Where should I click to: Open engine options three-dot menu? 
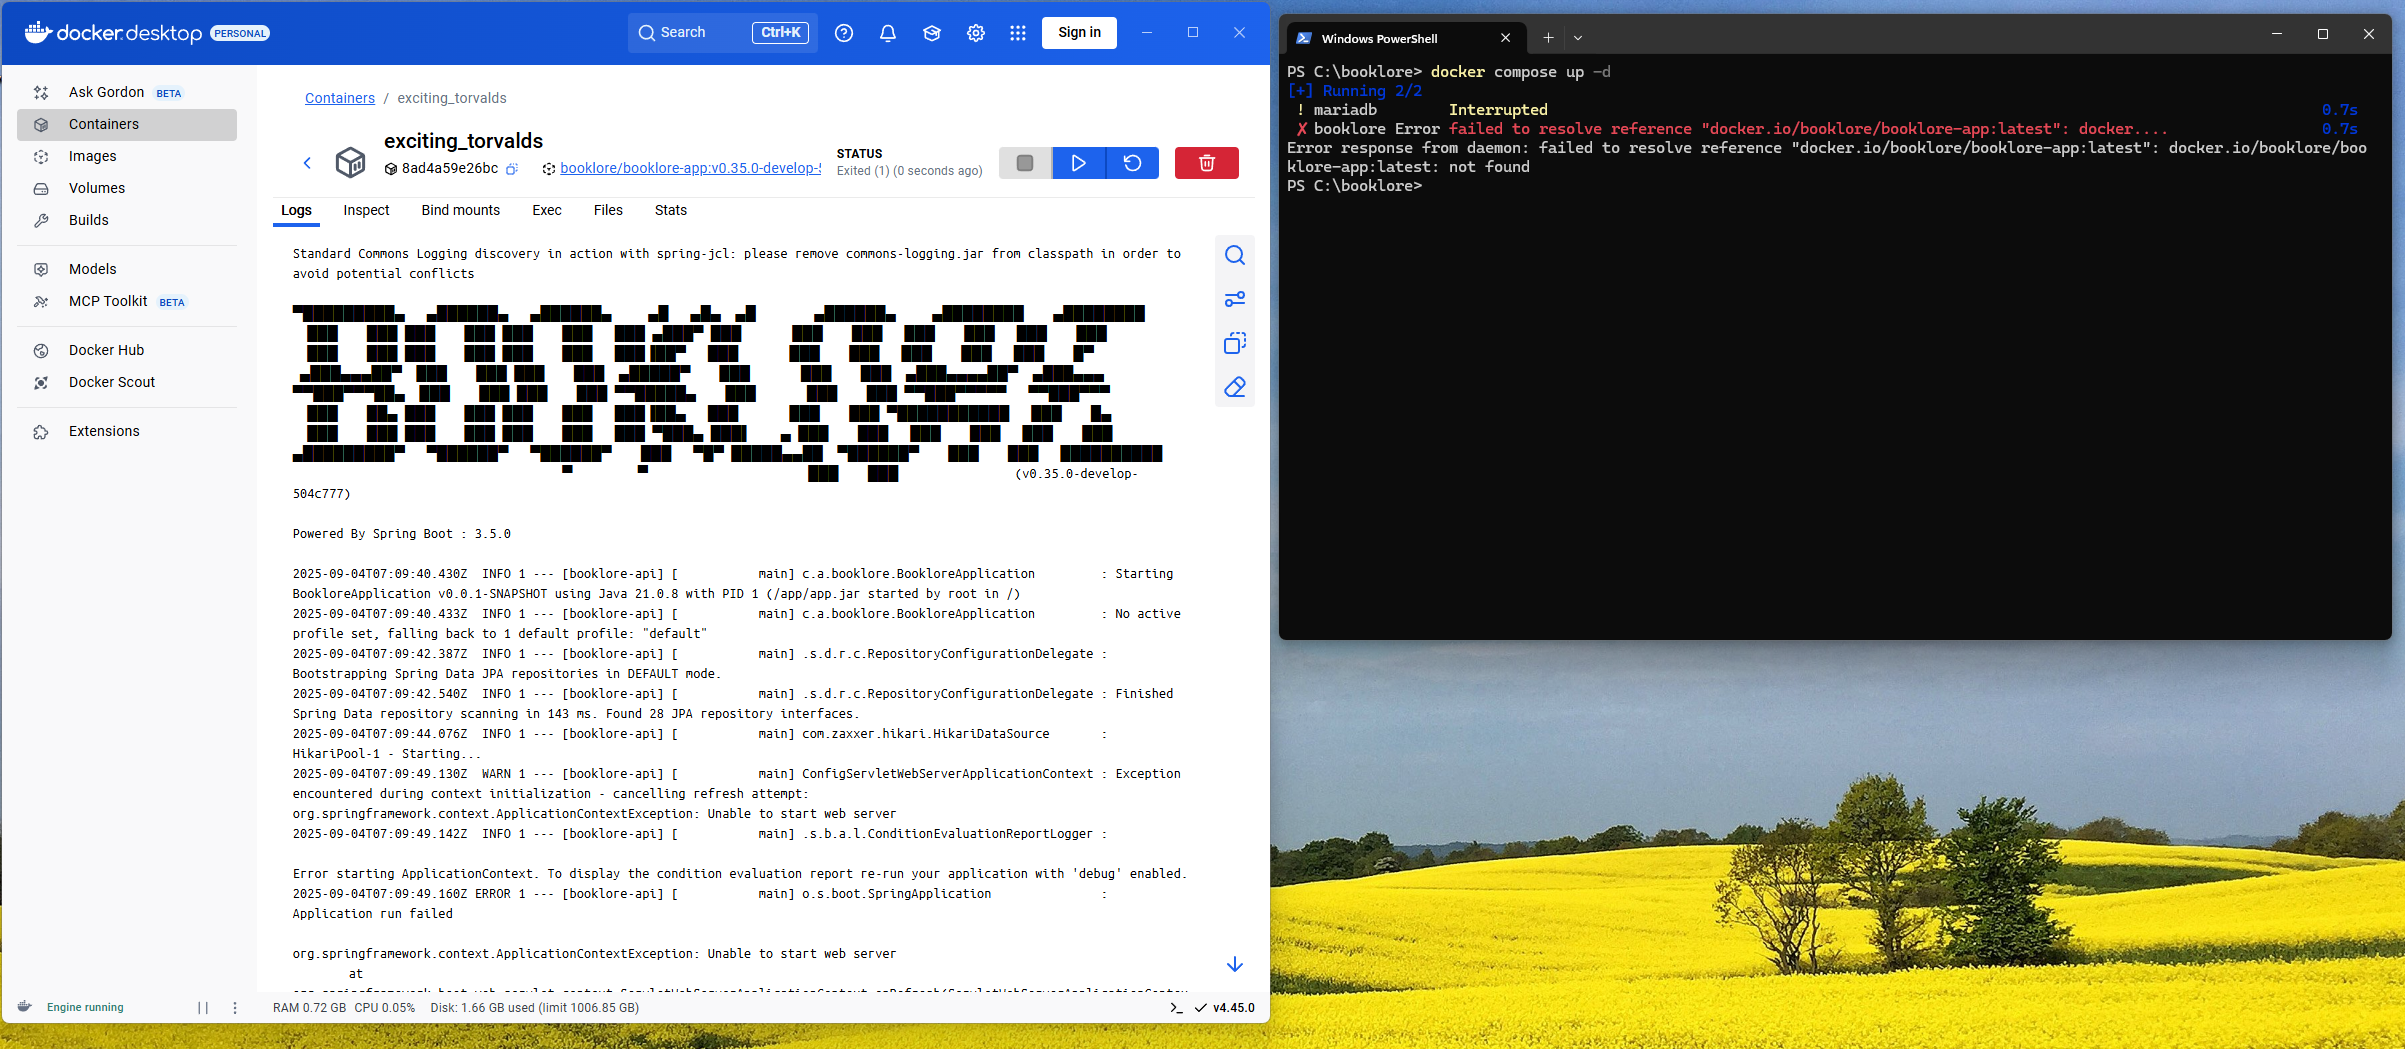pyautogui.click(x=235, y=1008)
